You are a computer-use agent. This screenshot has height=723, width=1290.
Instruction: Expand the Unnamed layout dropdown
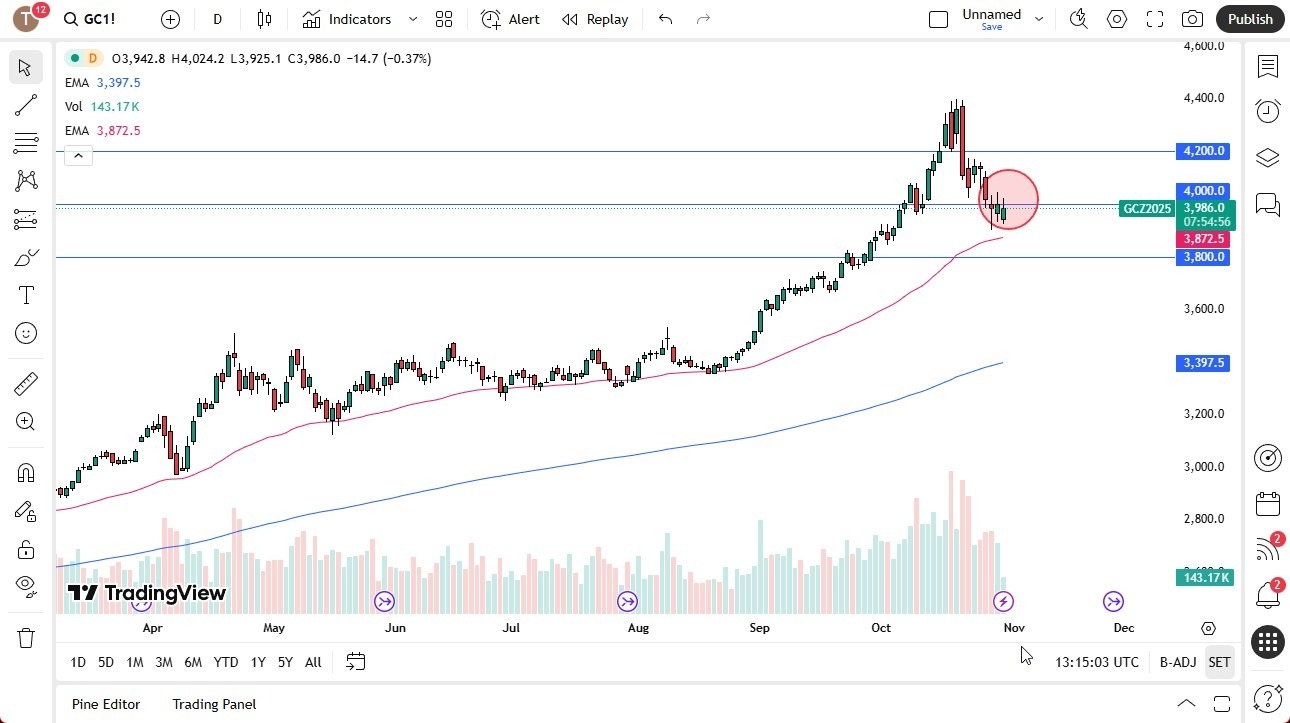(x=1039, y=18)
